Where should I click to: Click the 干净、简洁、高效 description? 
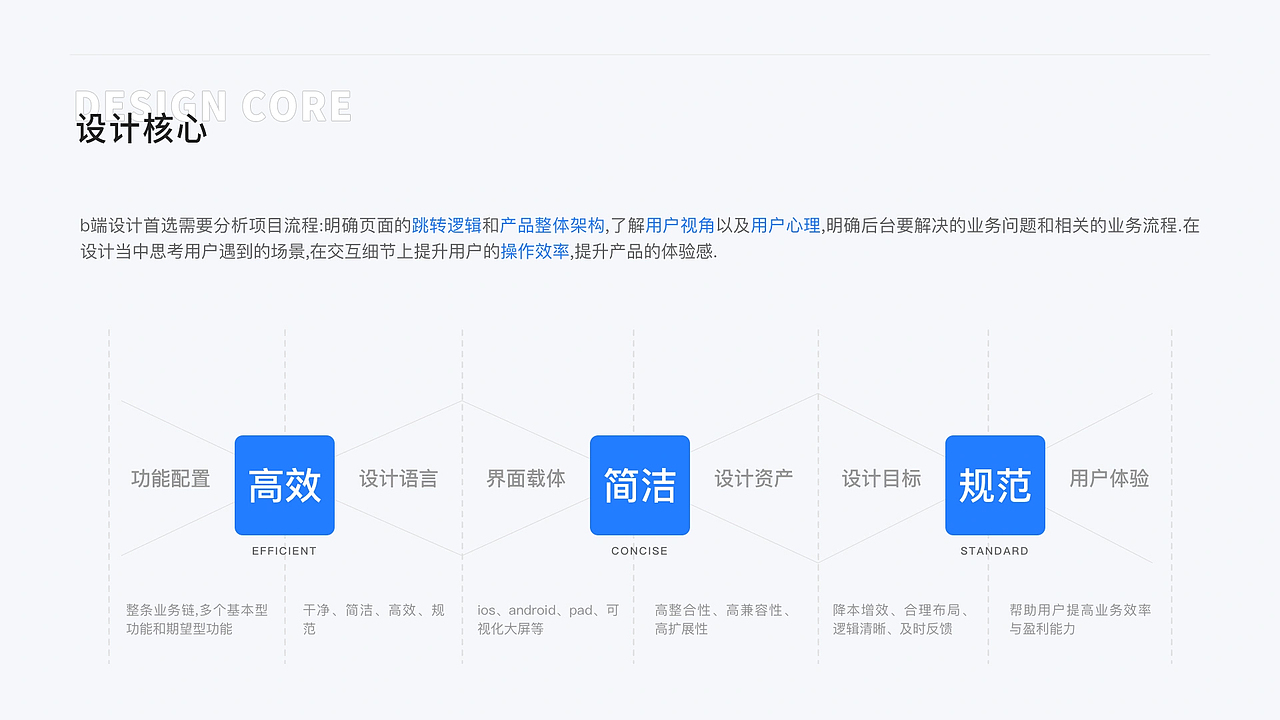(374, 619)
